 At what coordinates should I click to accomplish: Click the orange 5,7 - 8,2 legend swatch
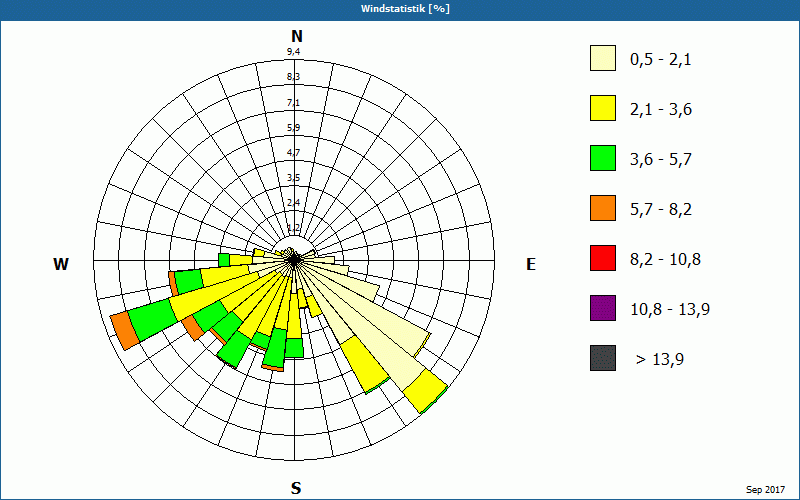tap(603, 208)
